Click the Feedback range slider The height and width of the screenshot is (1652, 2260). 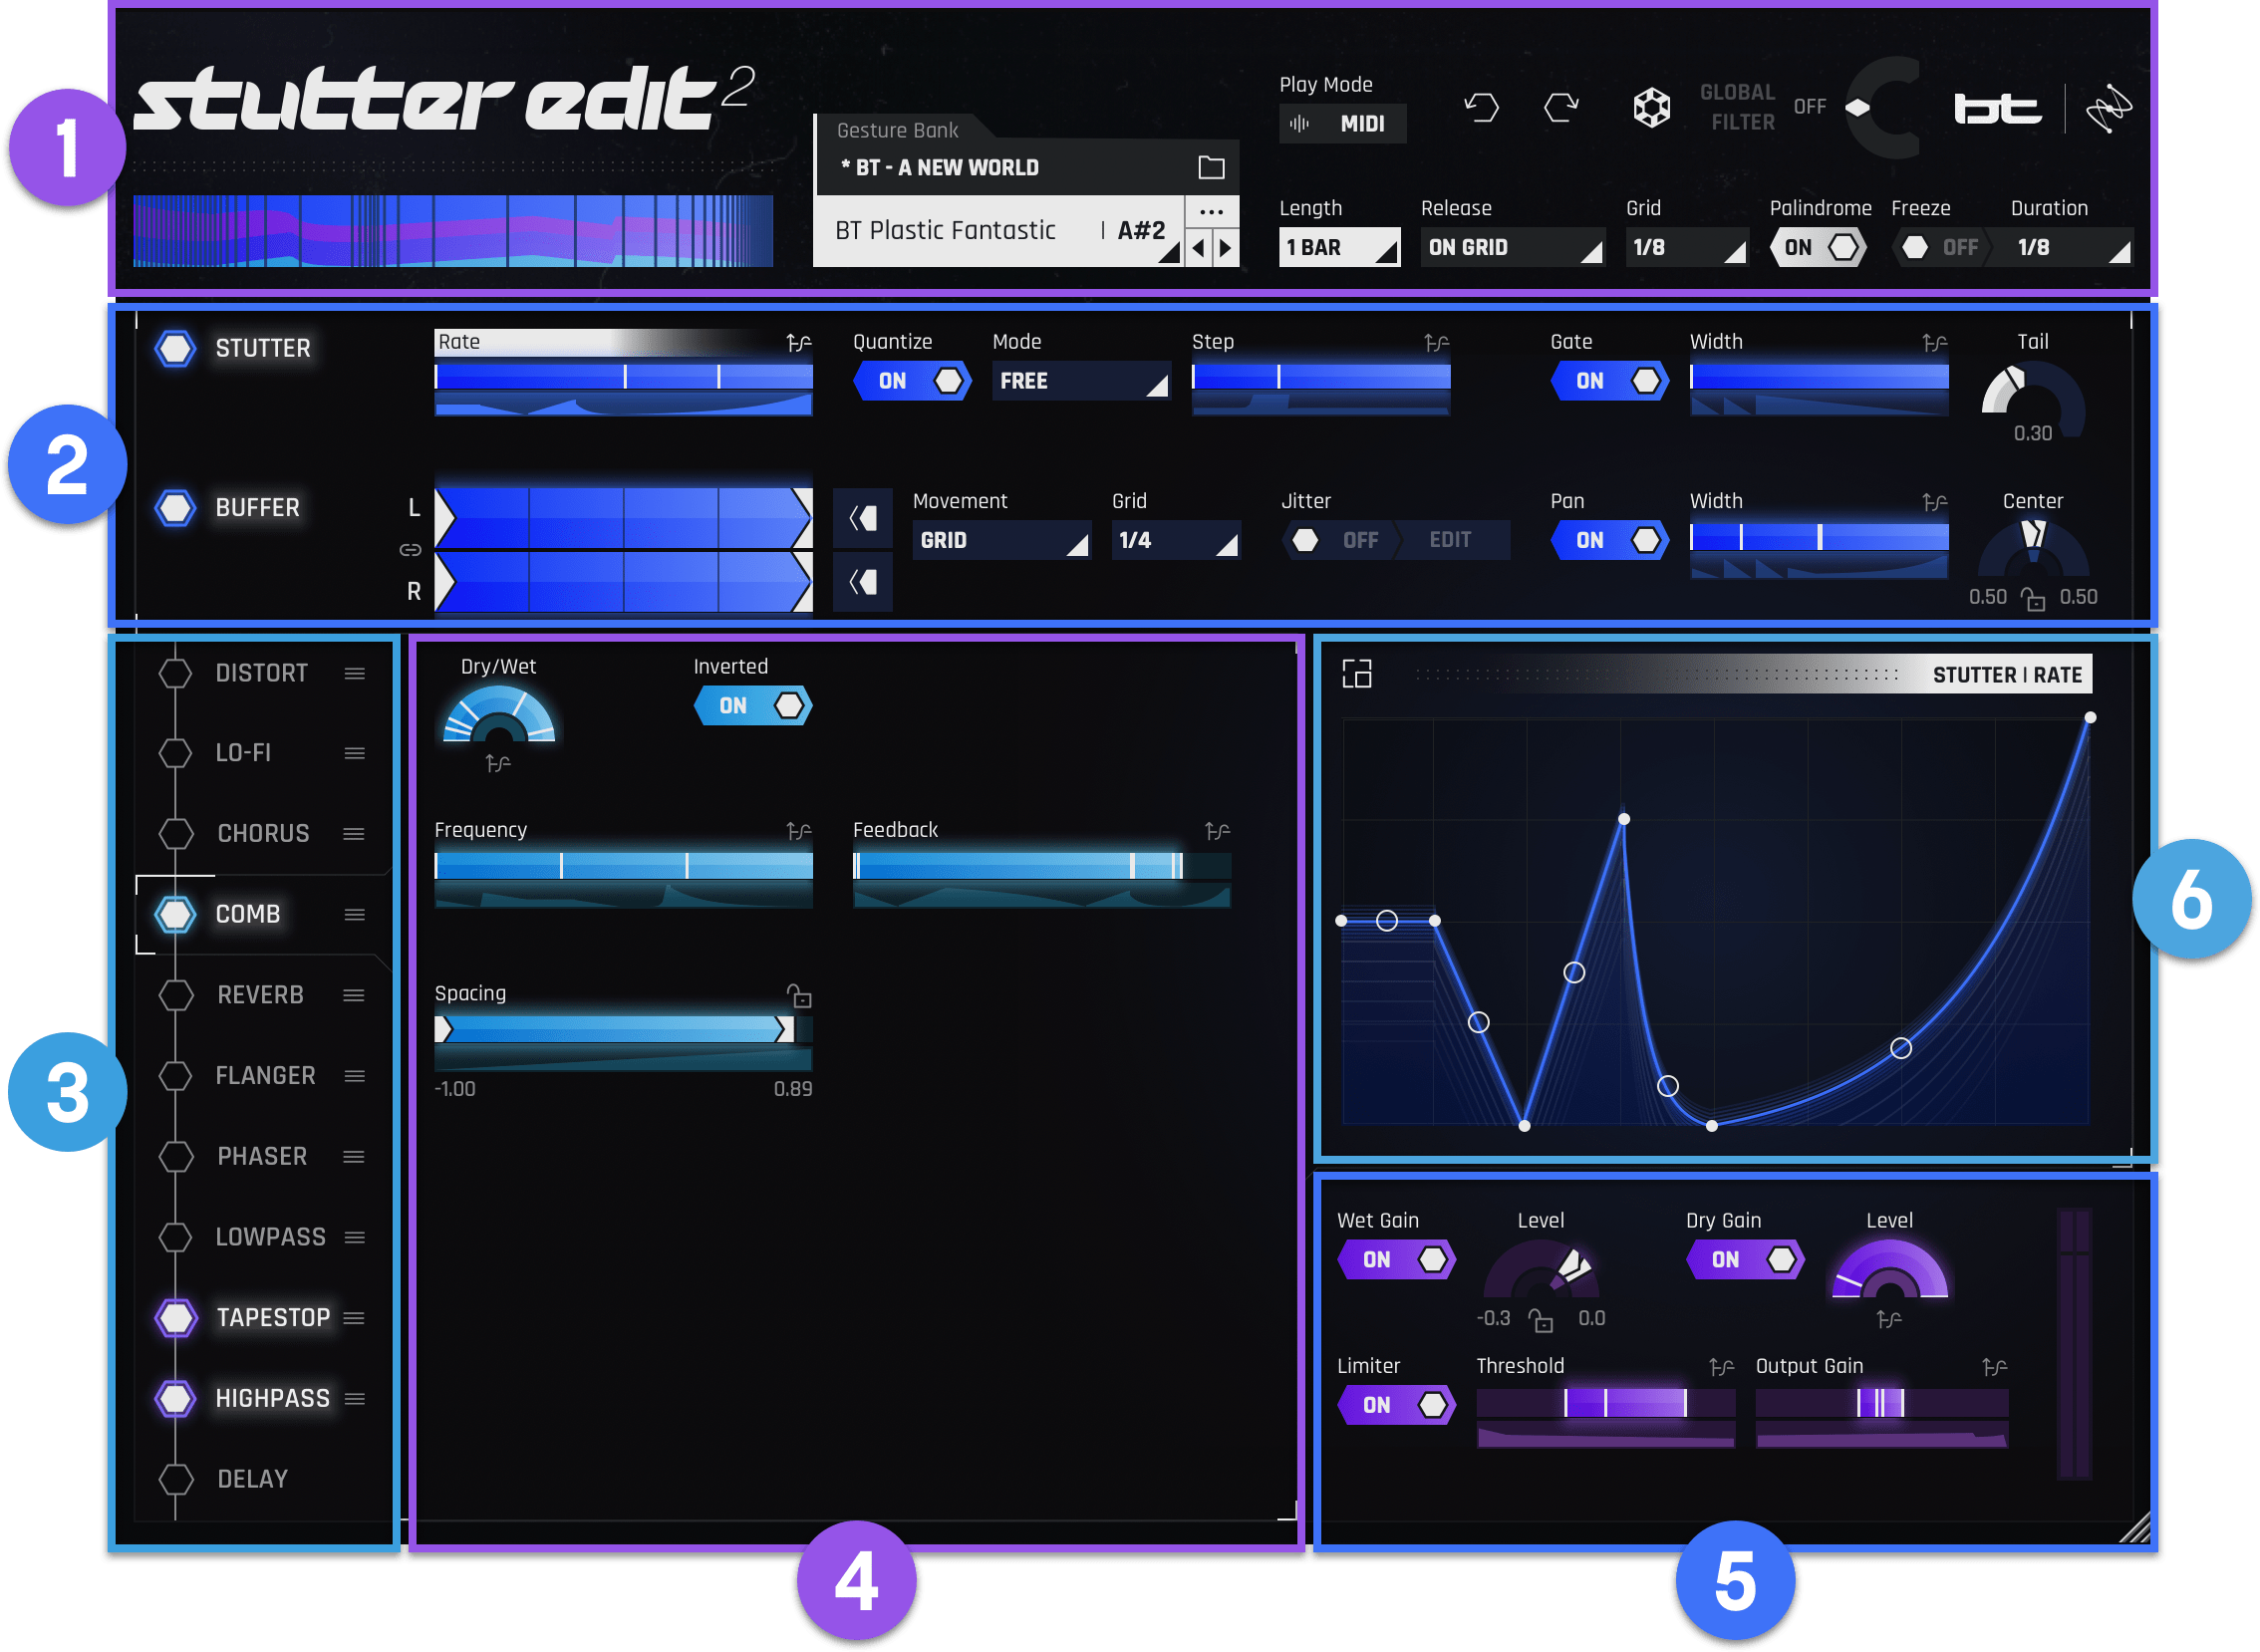[1041, 866]
